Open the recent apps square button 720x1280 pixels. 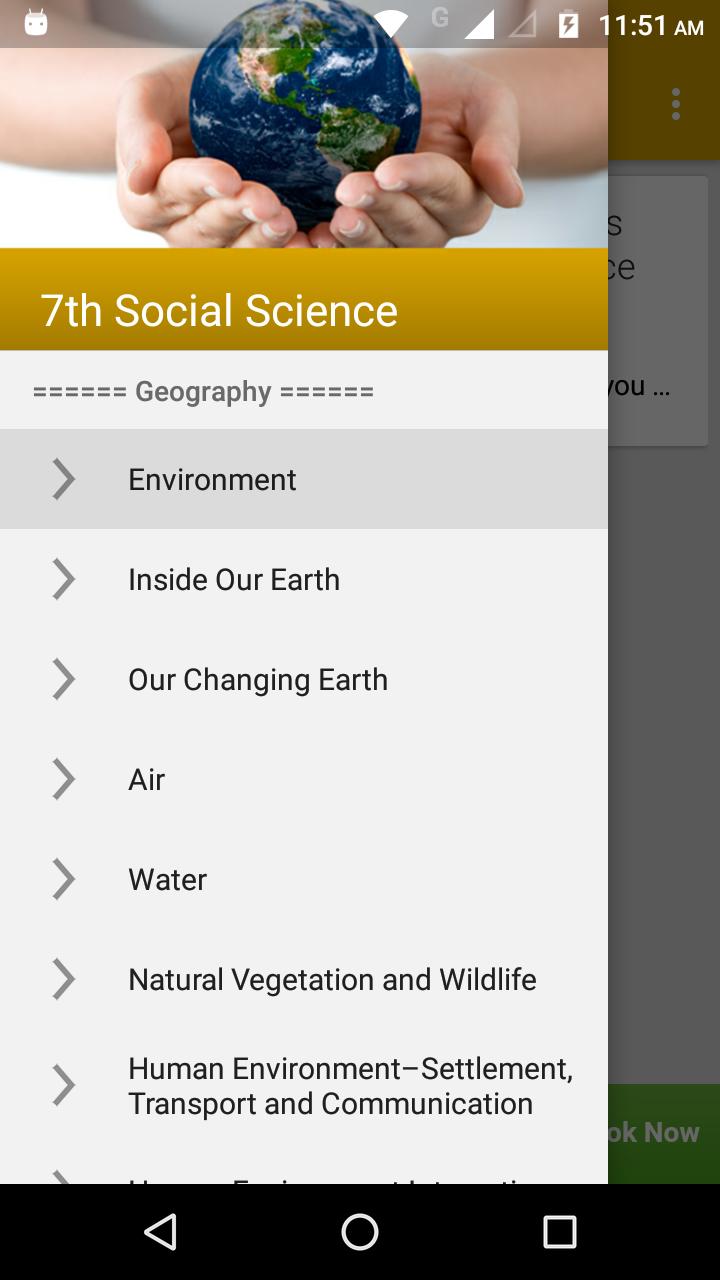point(560,1232)
